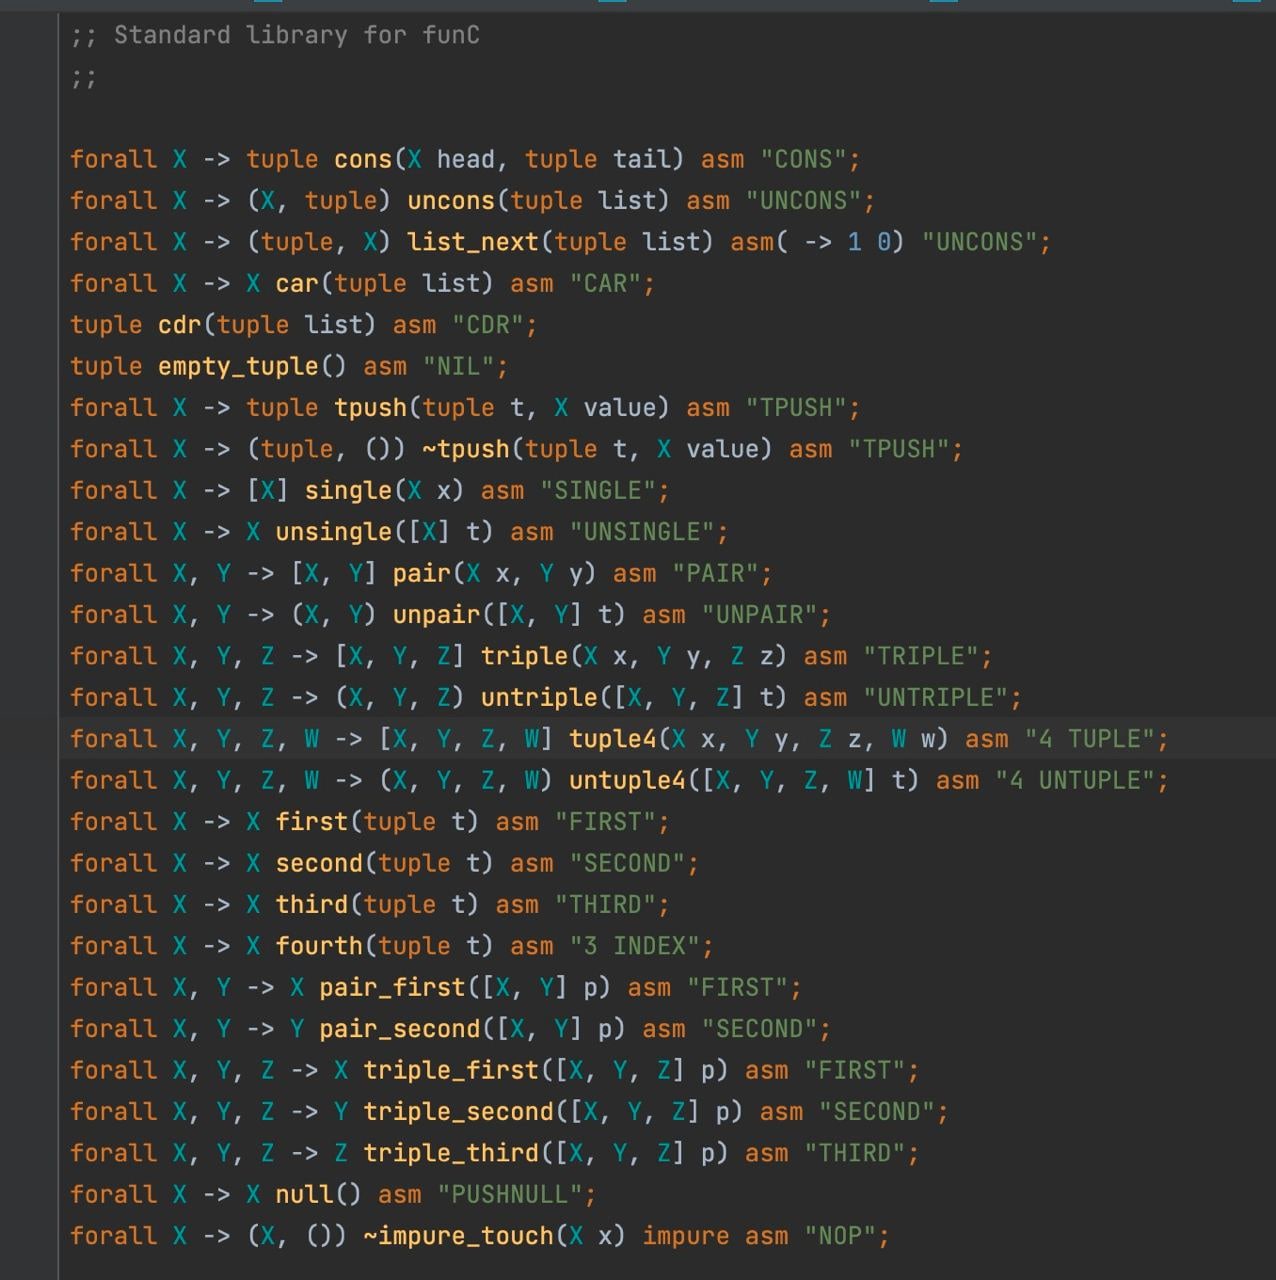Click the "CONS" asm string

click(x=803, y=159)
